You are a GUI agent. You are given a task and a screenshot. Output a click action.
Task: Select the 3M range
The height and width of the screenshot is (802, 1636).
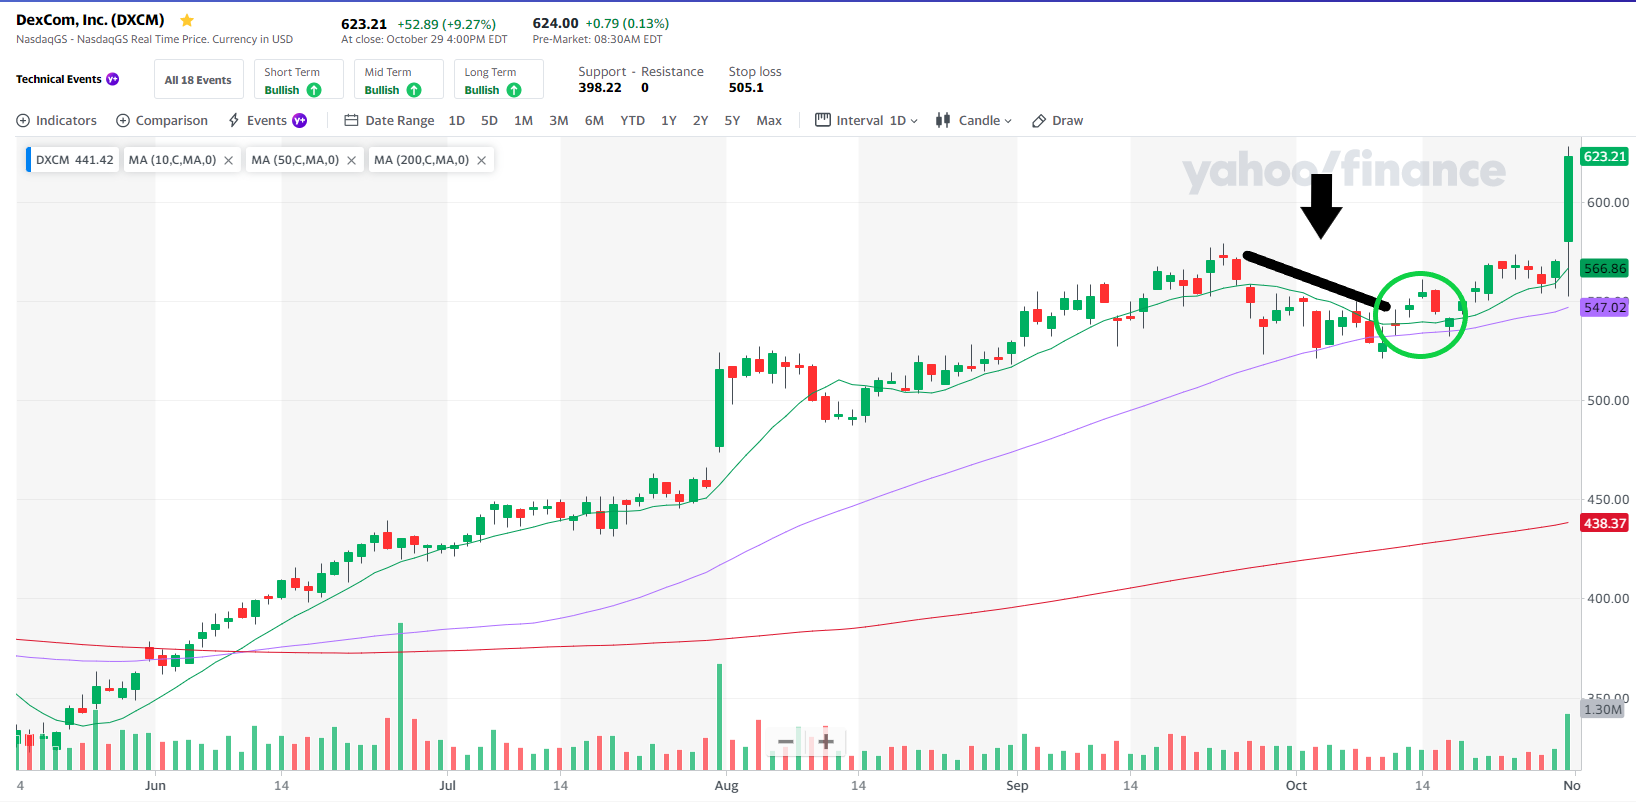coord(559,120)
